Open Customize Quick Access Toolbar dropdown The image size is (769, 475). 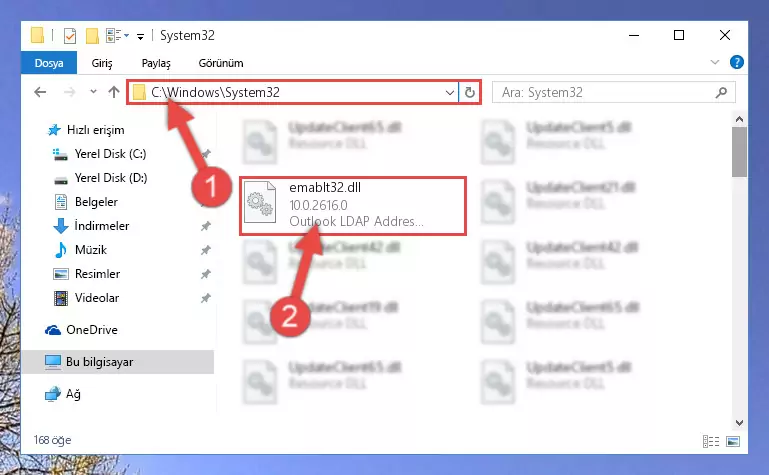[140, 37]
